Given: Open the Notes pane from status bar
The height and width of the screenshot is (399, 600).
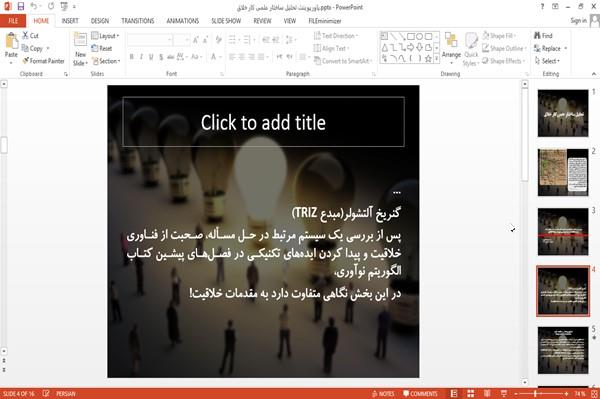Looking at the screenshot, I should (x=383, y=394).
